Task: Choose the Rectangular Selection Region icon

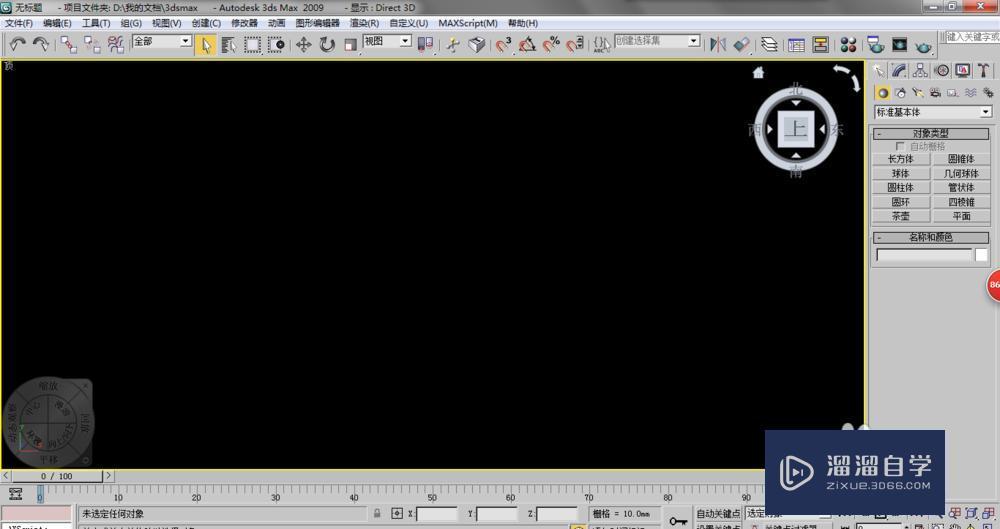Action: 253,45
